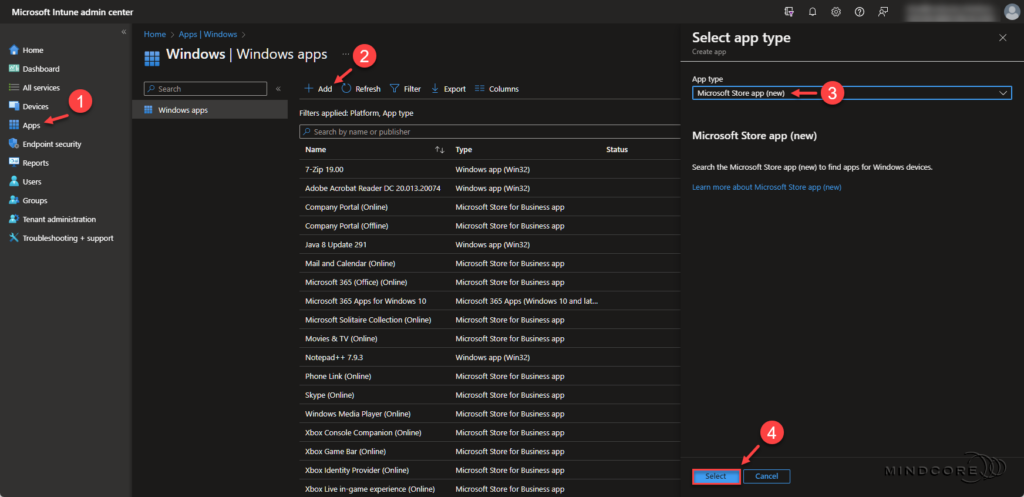Image resolution: width=1024 pixels, height=497 pixels.
Task: Open Xbox Console Companion (Online)
Action: pos(363,433)
